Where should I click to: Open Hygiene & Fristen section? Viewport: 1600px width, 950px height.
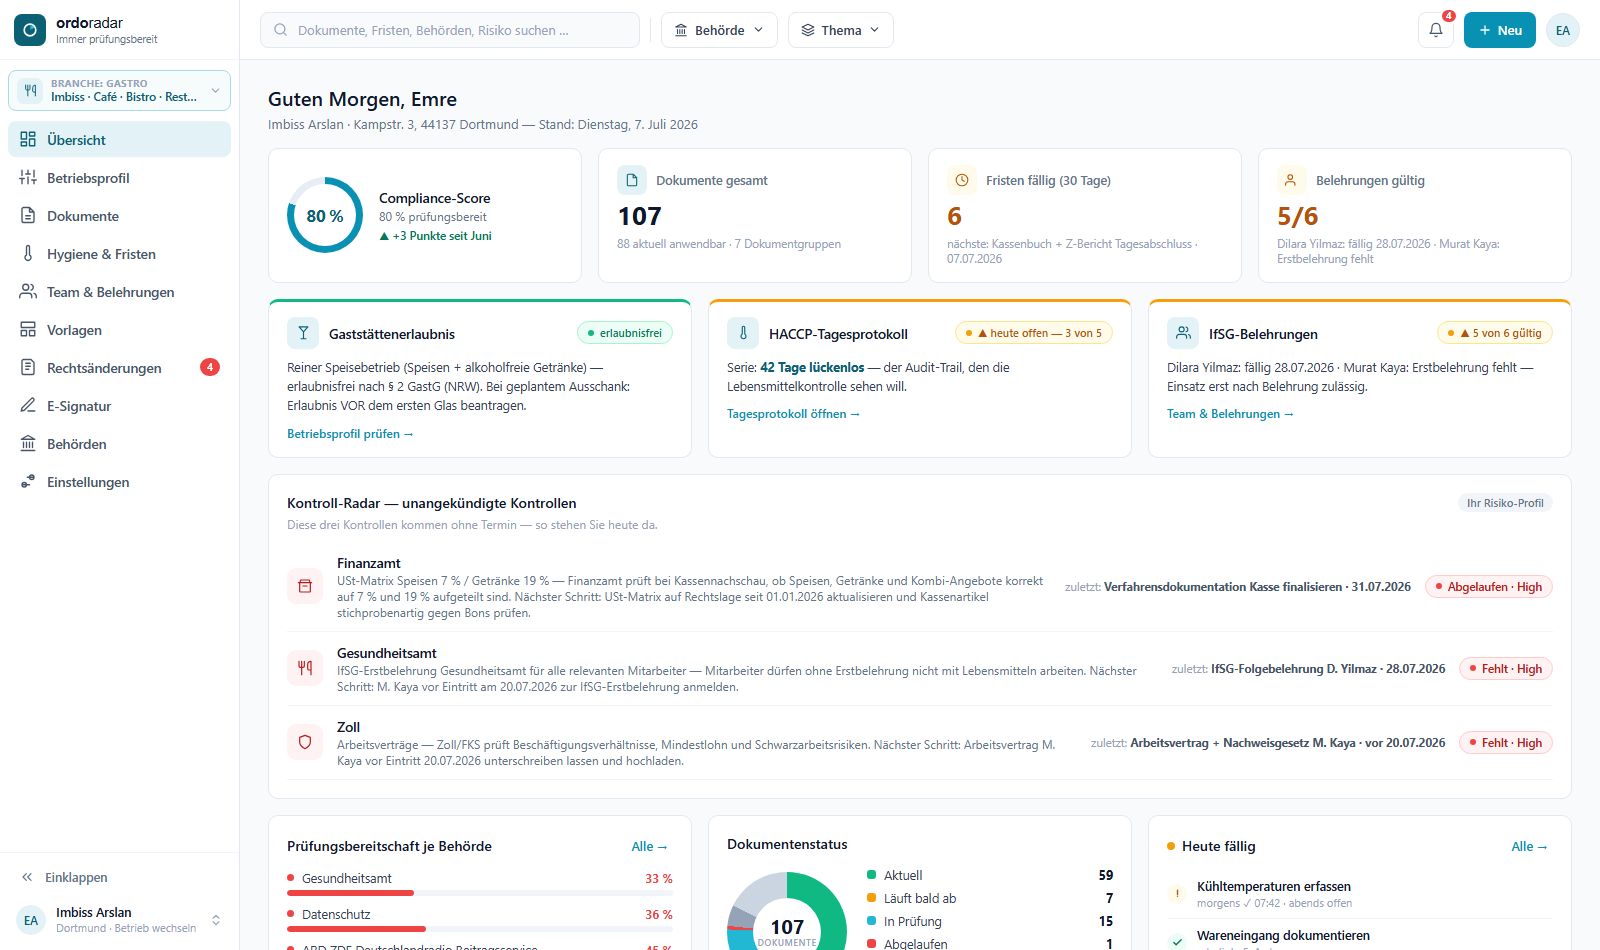click(x=119, y=253)
